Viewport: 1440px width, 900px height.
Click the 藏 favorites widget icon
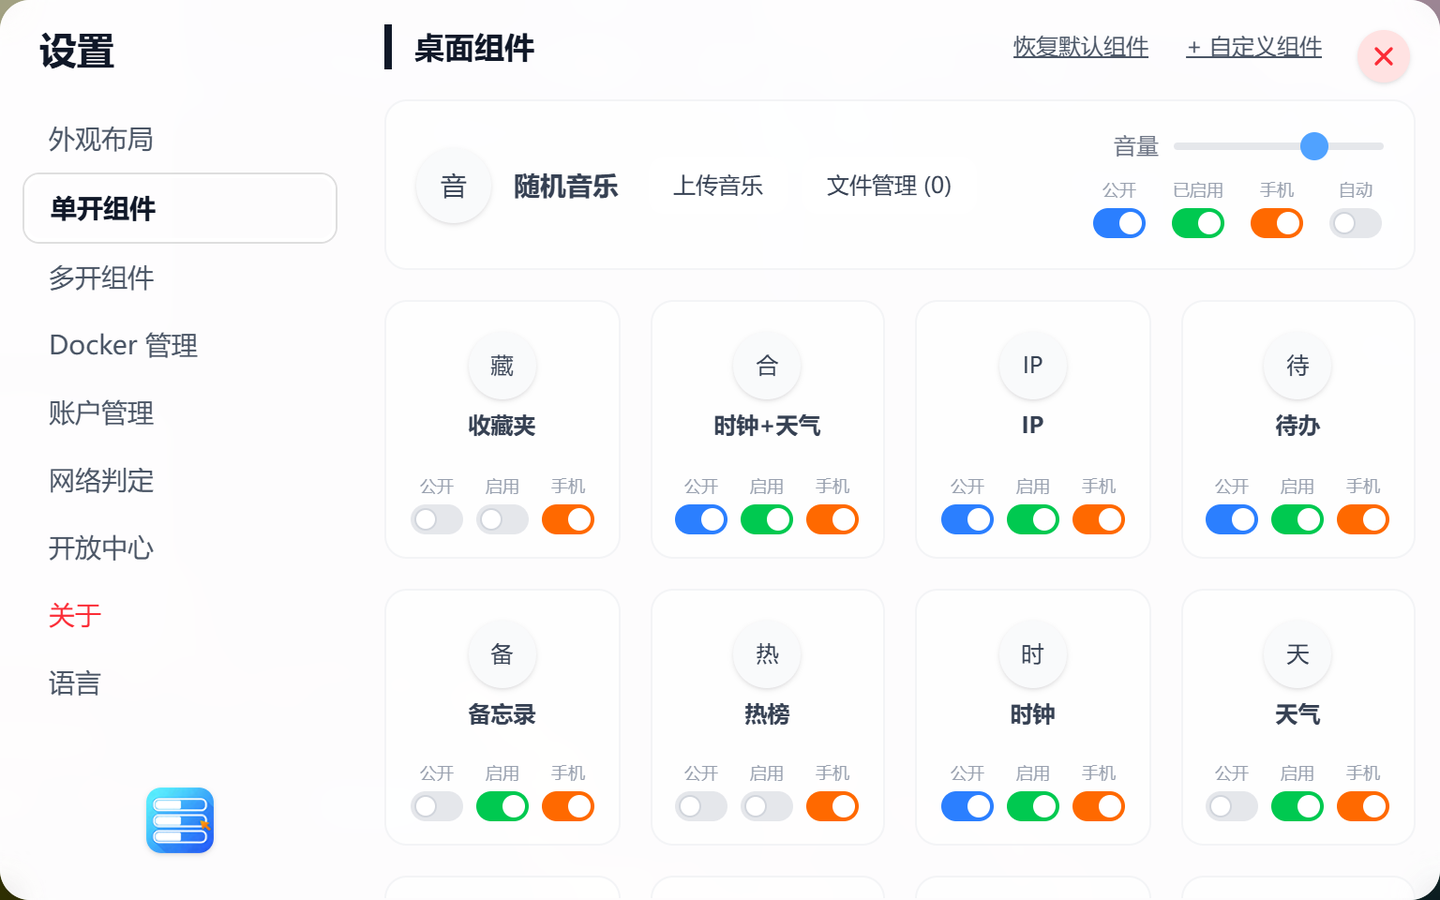pyautogui.click(x=502, y=365)
